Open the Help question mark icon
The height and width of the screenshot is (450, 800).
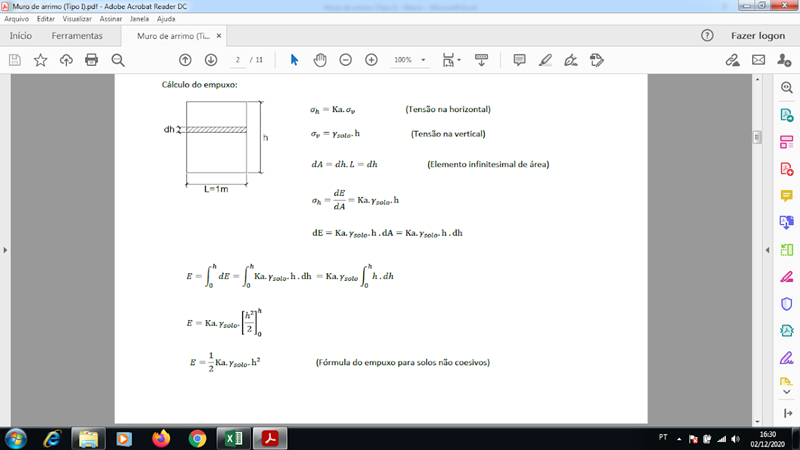[x=707, y=35]
